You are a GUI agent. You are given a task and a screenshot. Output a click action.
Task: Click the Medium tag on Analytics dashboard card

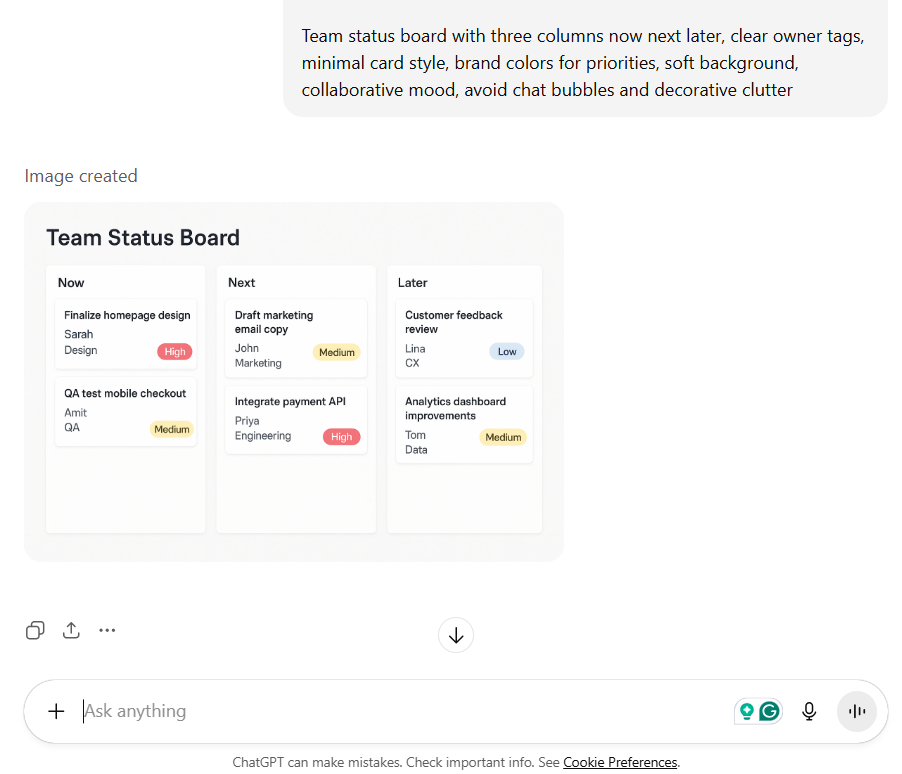pos(503,437)
